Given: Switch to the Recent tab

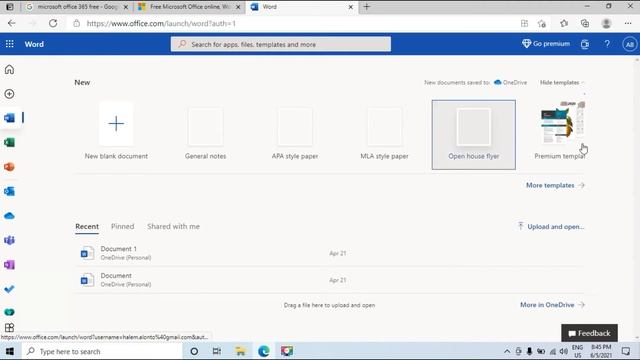Looking at the screenshot, I should coord(87,227).
